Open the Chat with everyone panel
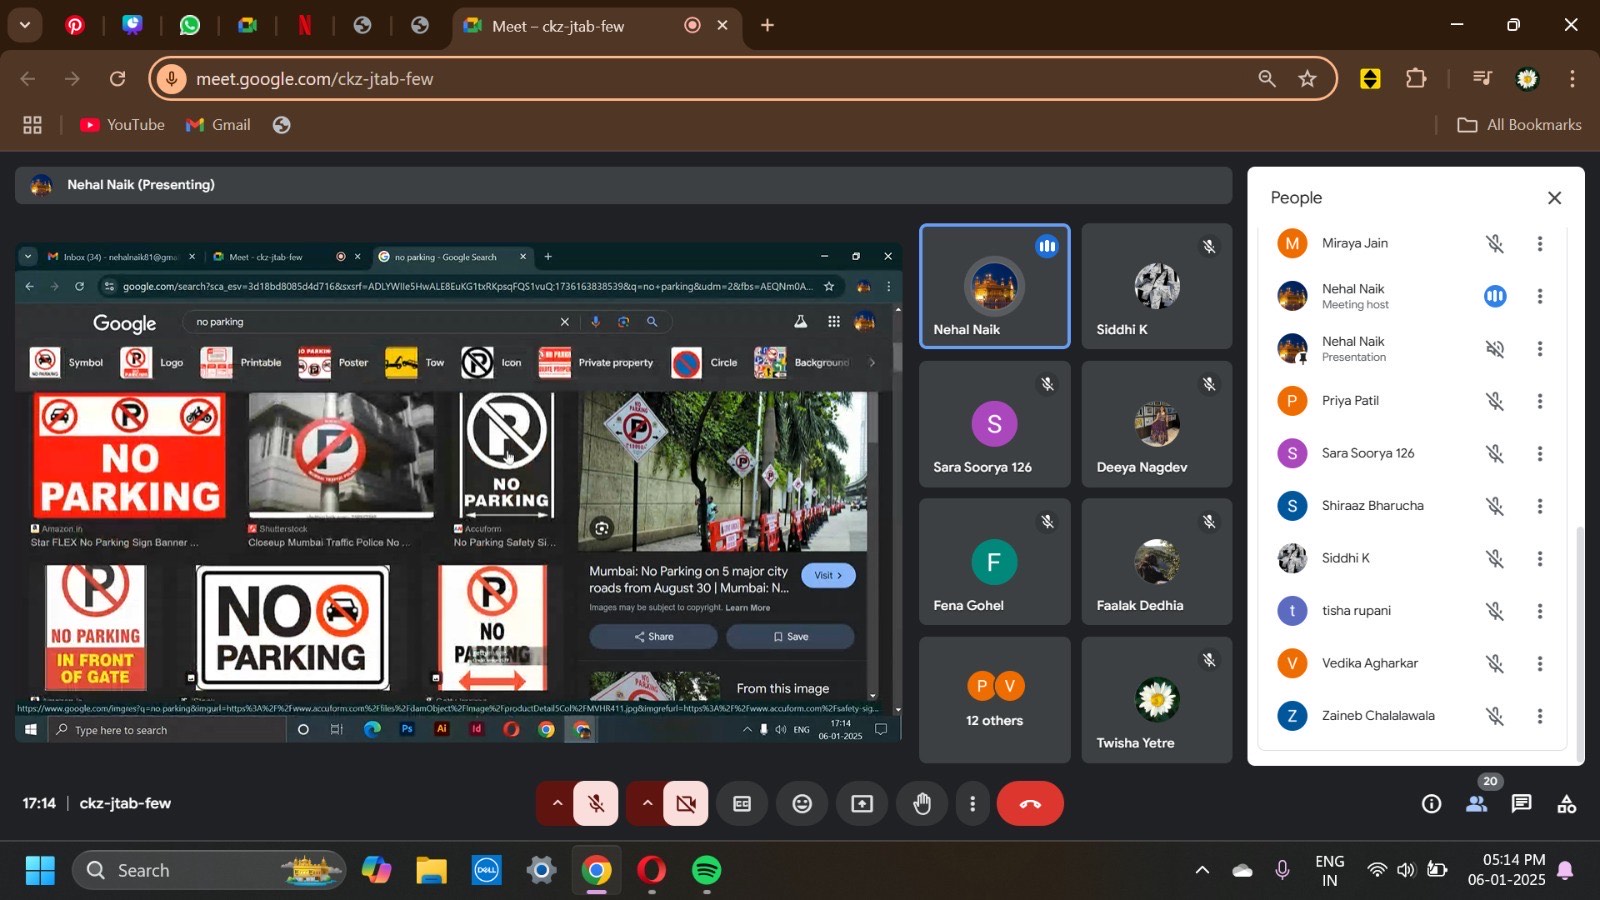Viewport: 1600px width, 900px height. [x=1521, y=804]
